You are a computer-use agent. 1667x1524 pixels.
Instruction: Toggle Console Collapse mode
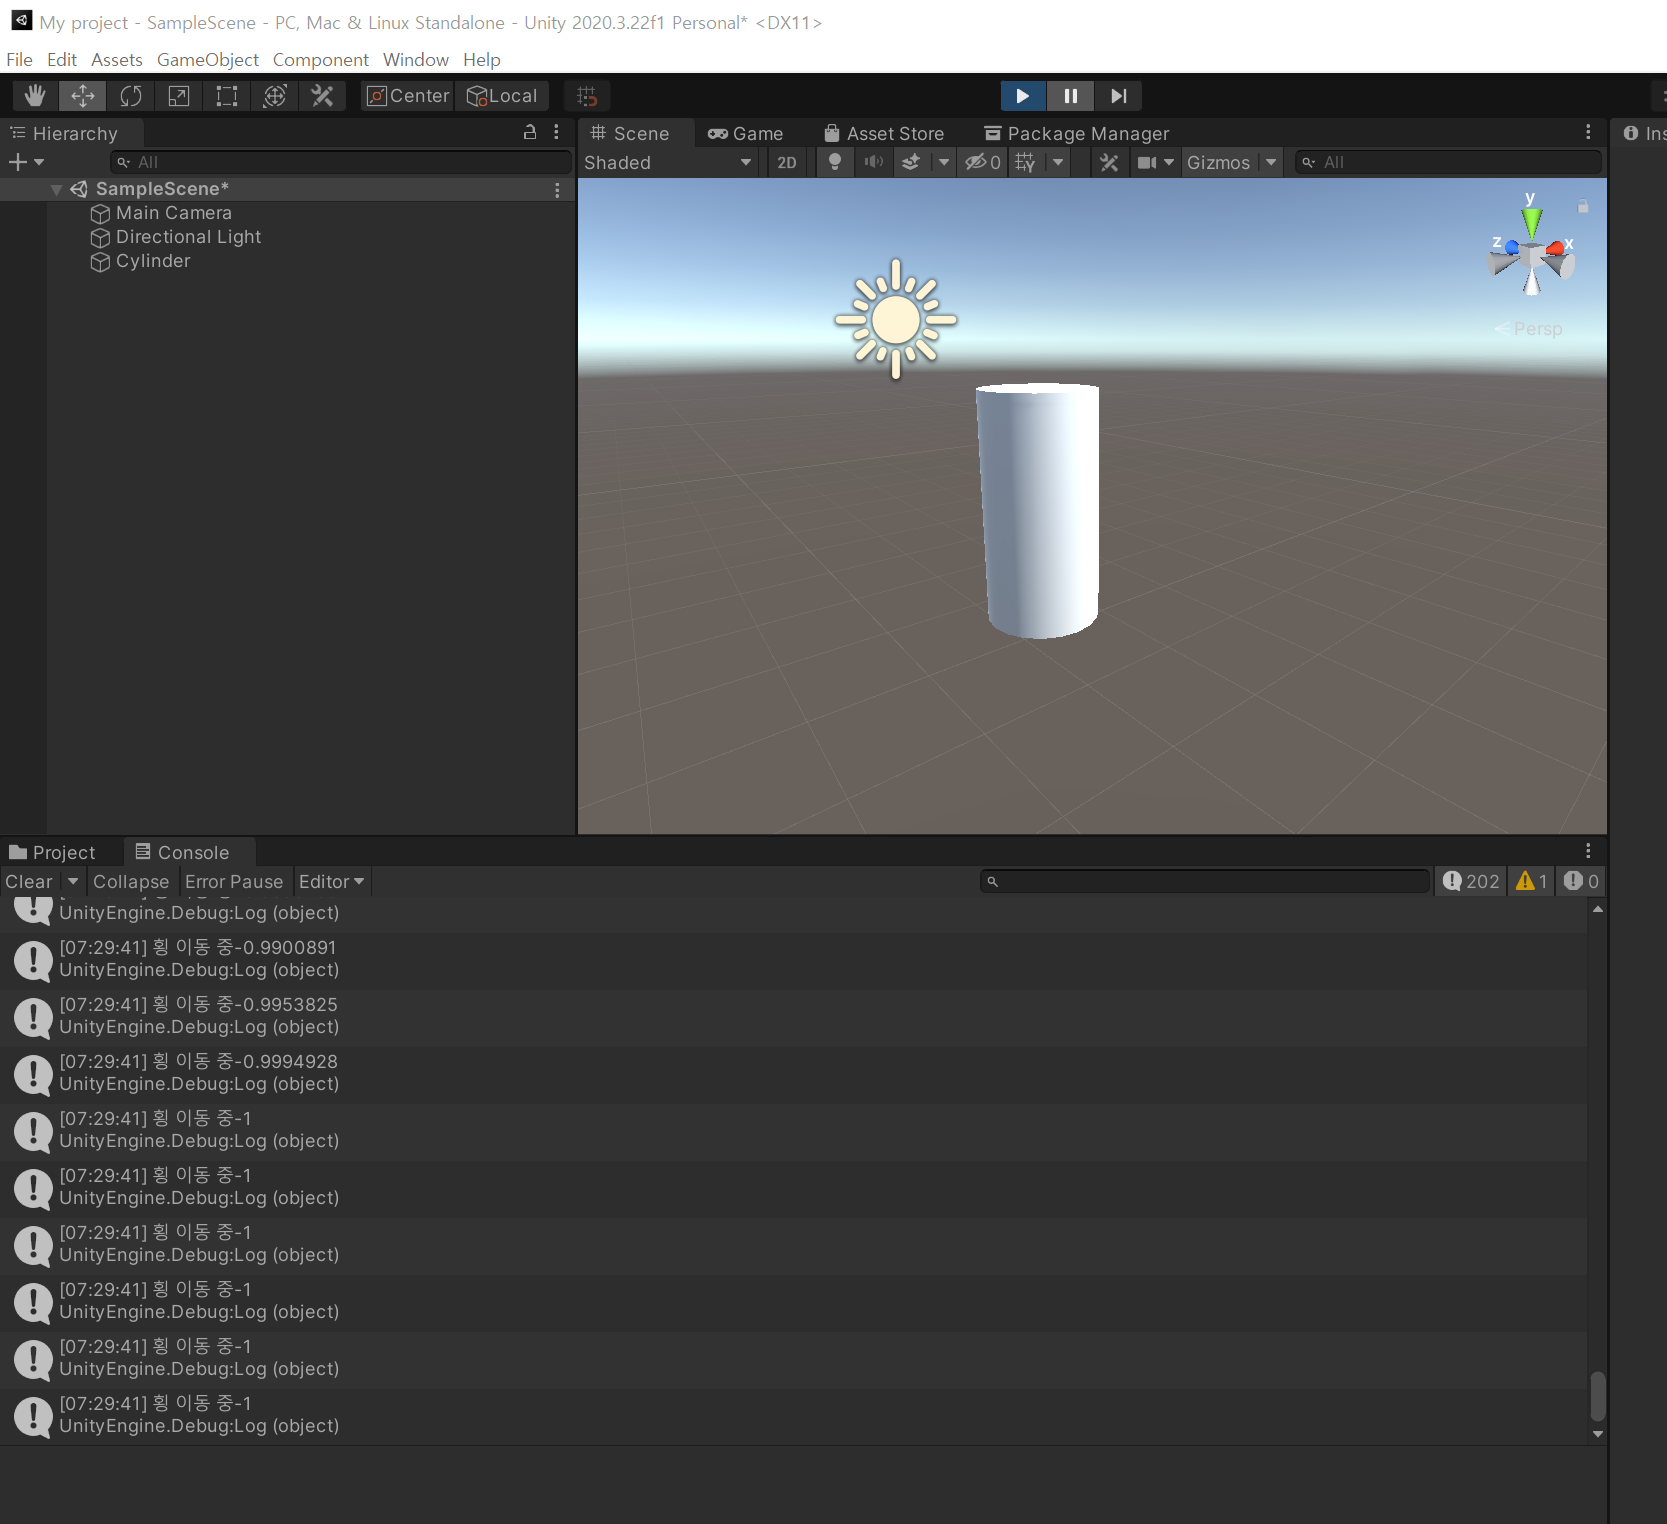pos(131,881)
